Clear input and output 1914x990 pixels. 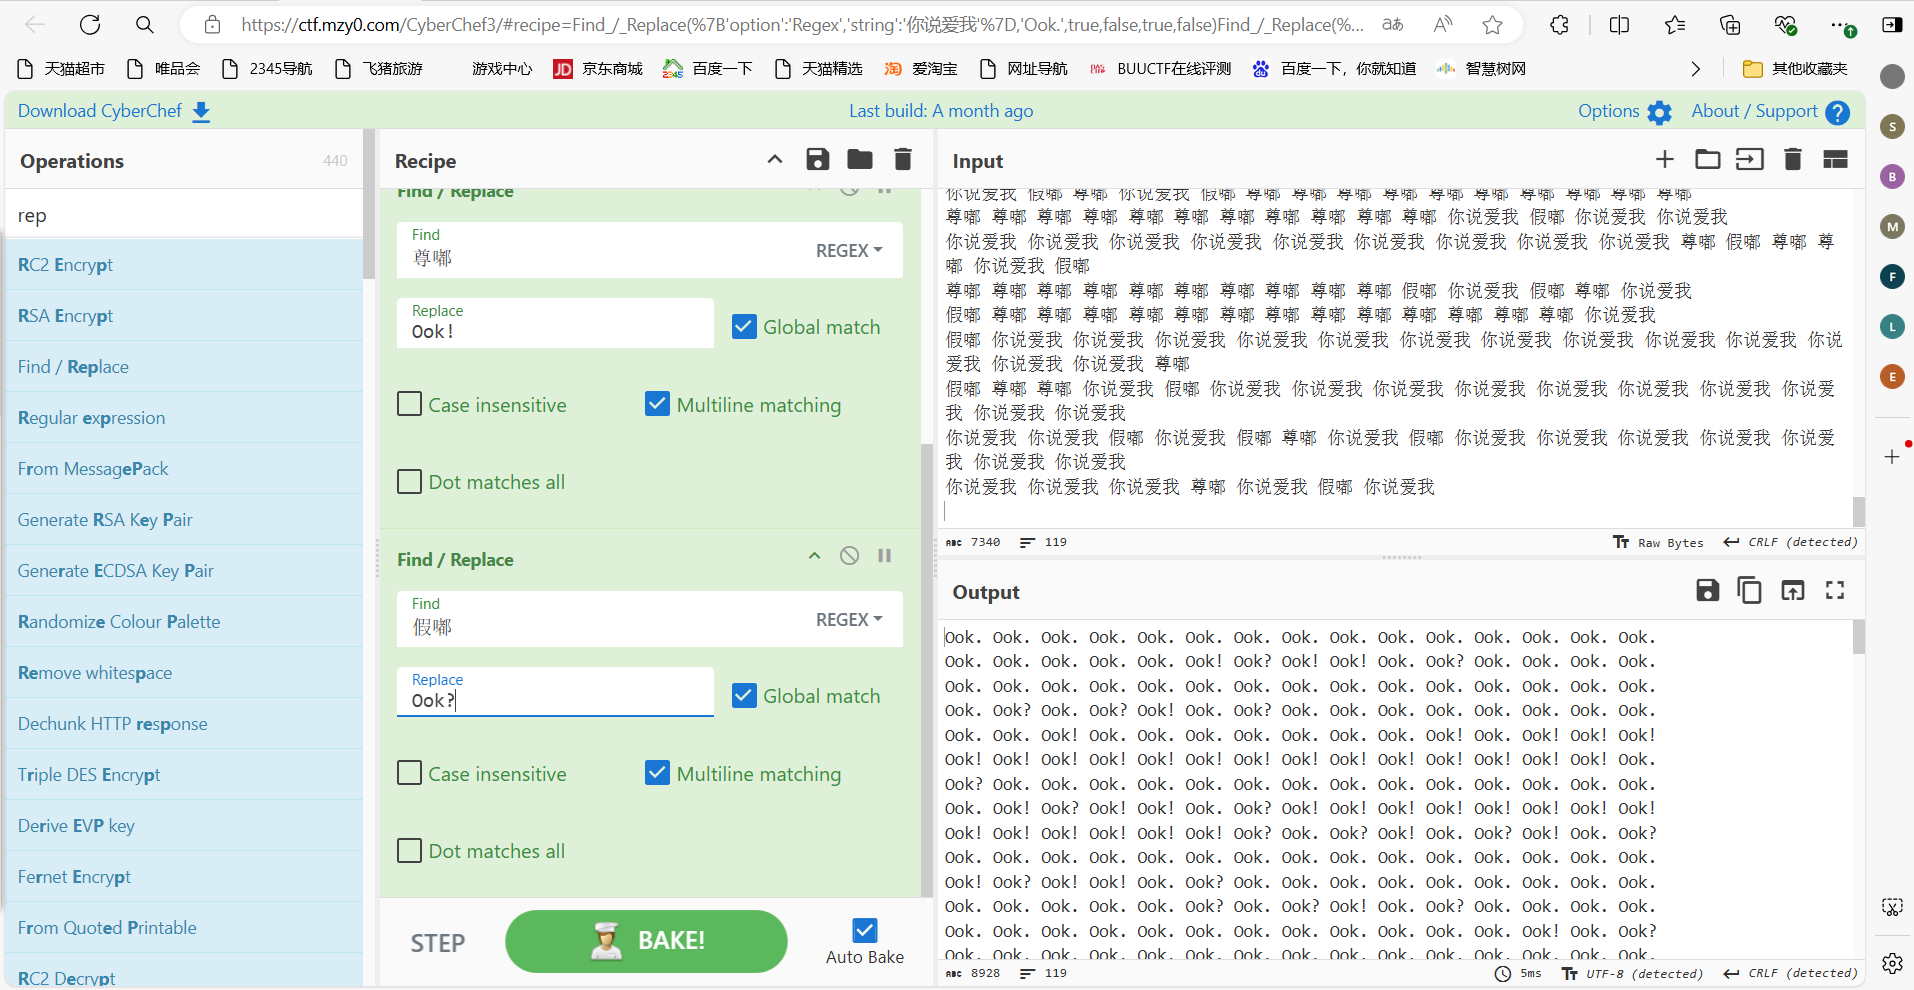pos(1793,159)
